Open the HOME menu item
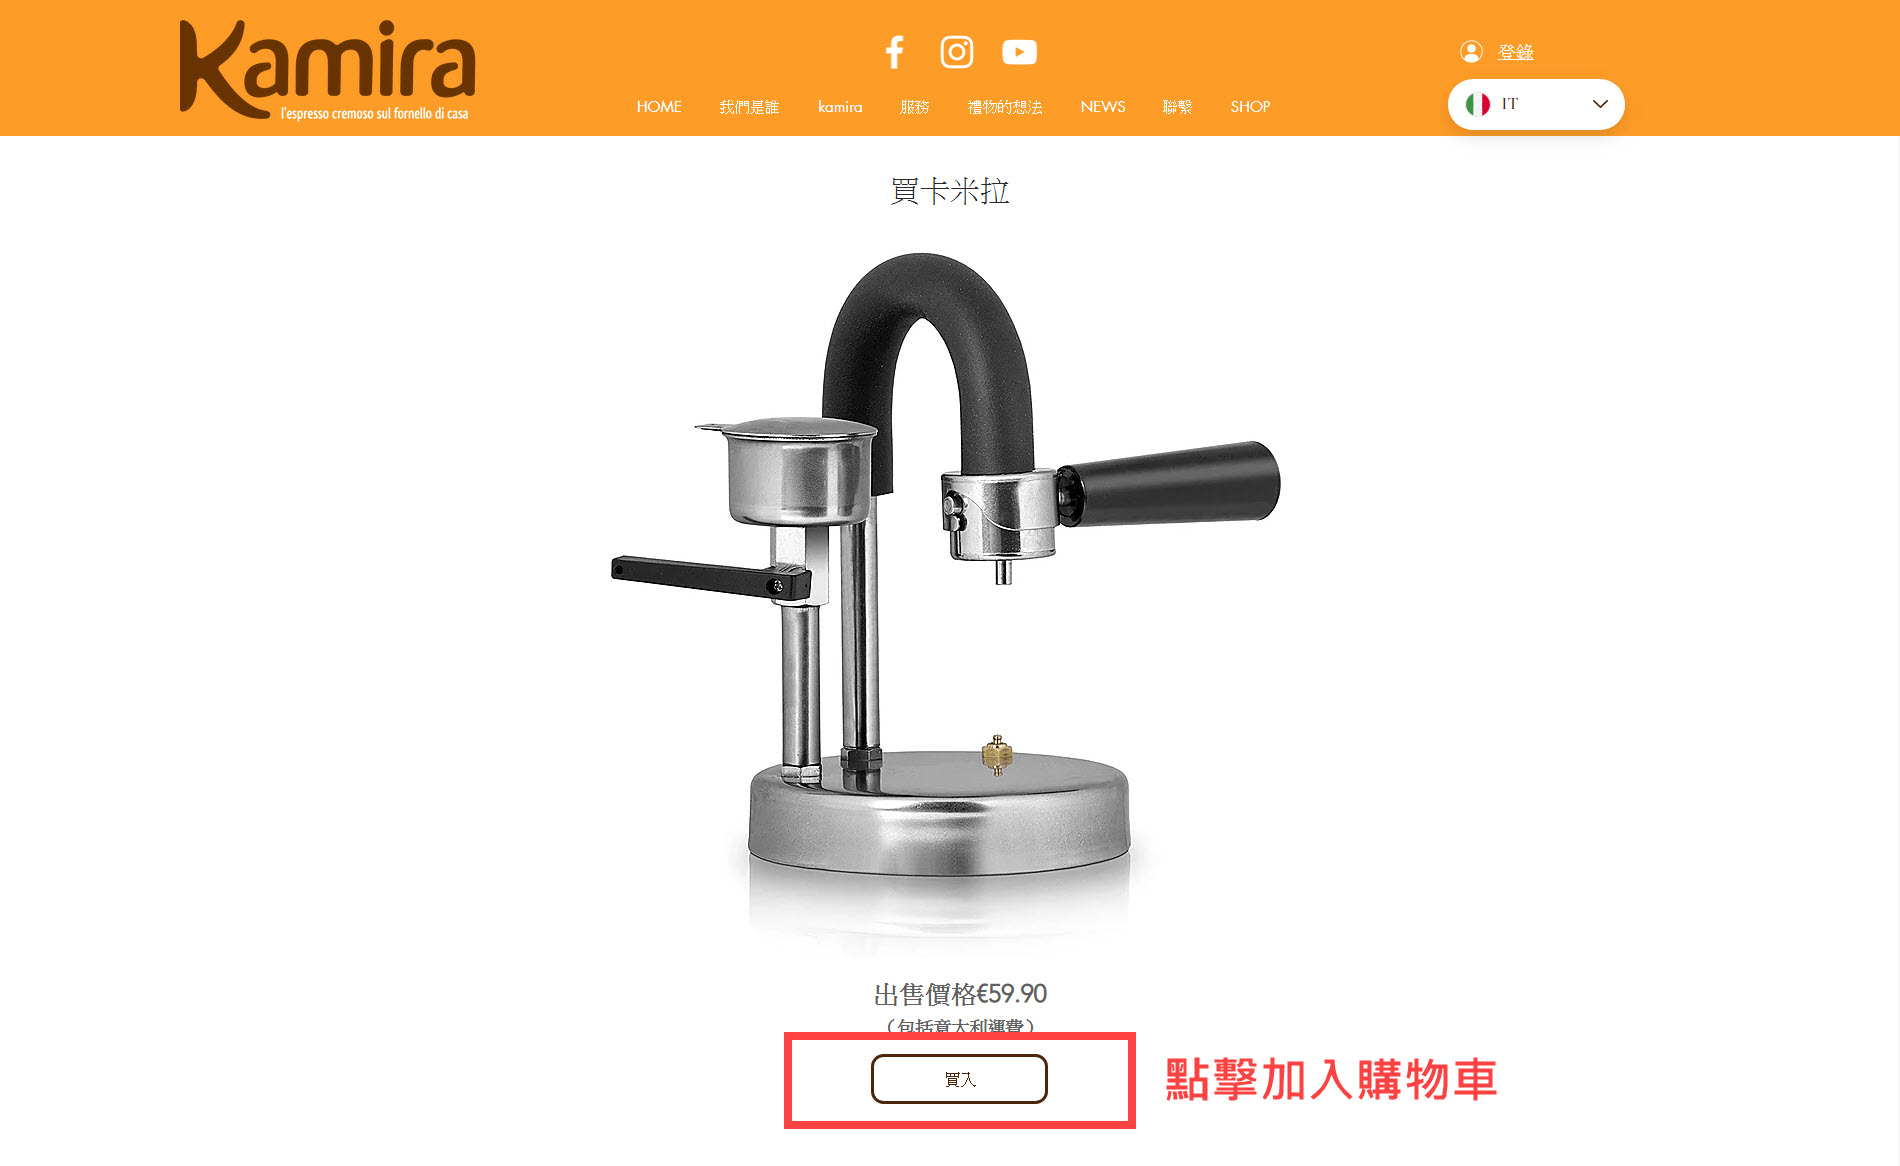 coord(659,107)
